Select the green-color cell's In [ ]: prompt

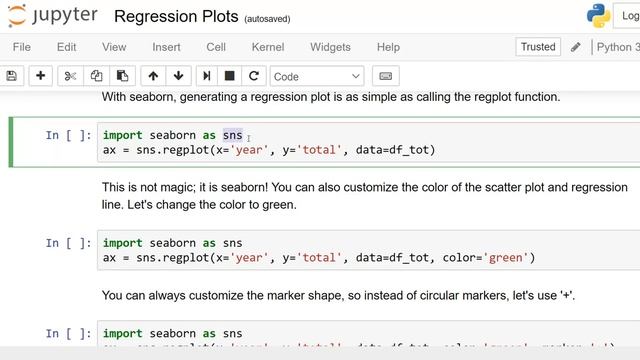(68, 243)
